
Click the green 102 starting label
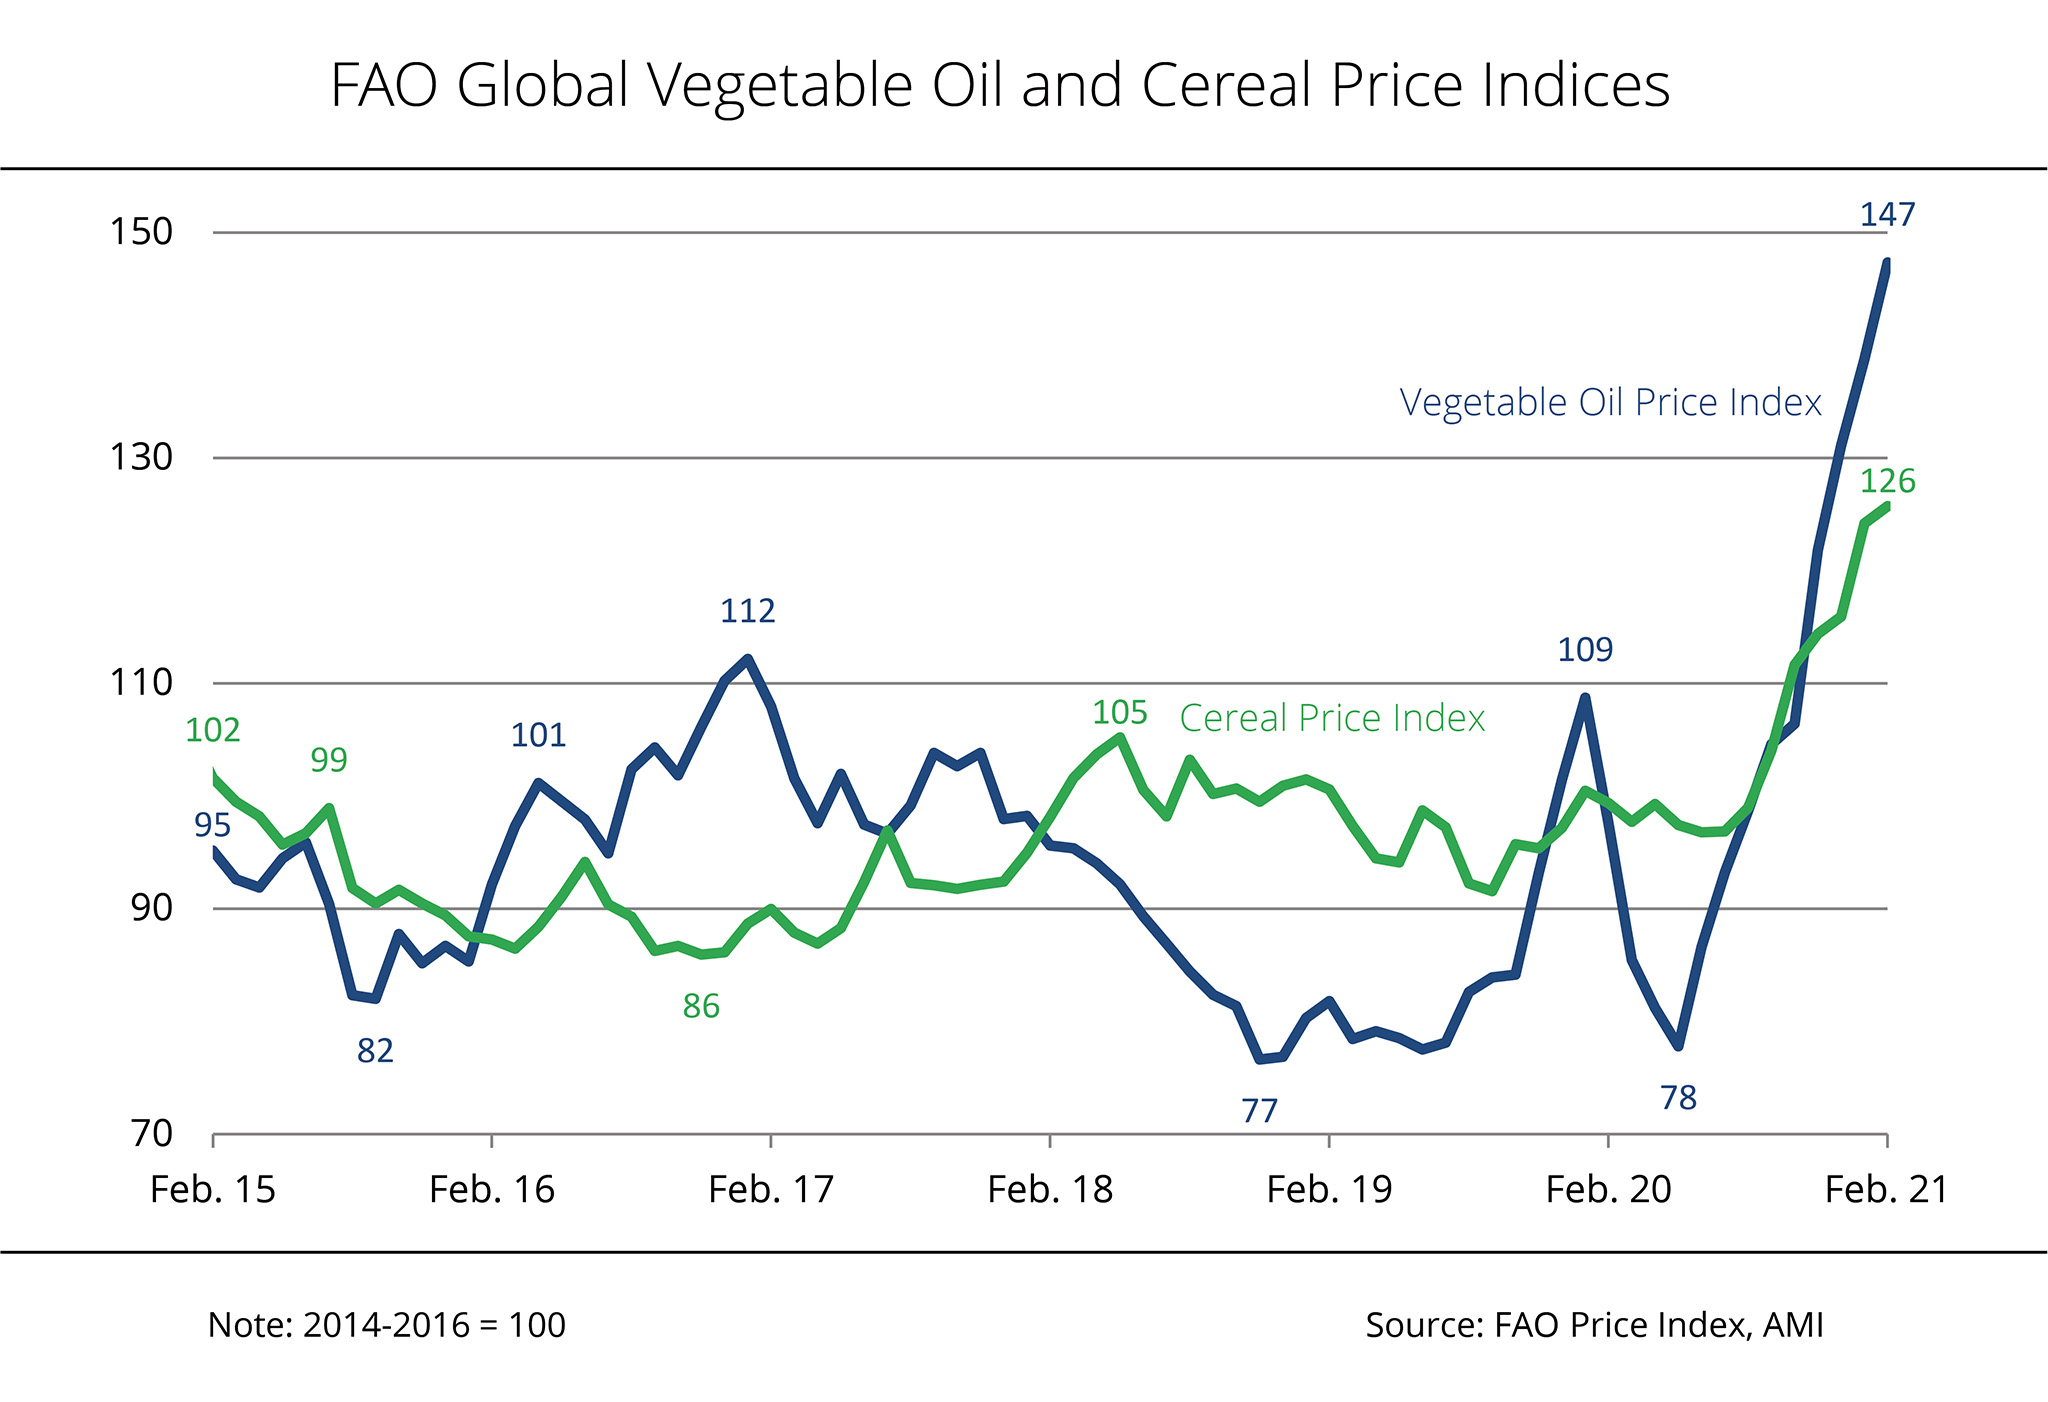(x=213, y=731)
